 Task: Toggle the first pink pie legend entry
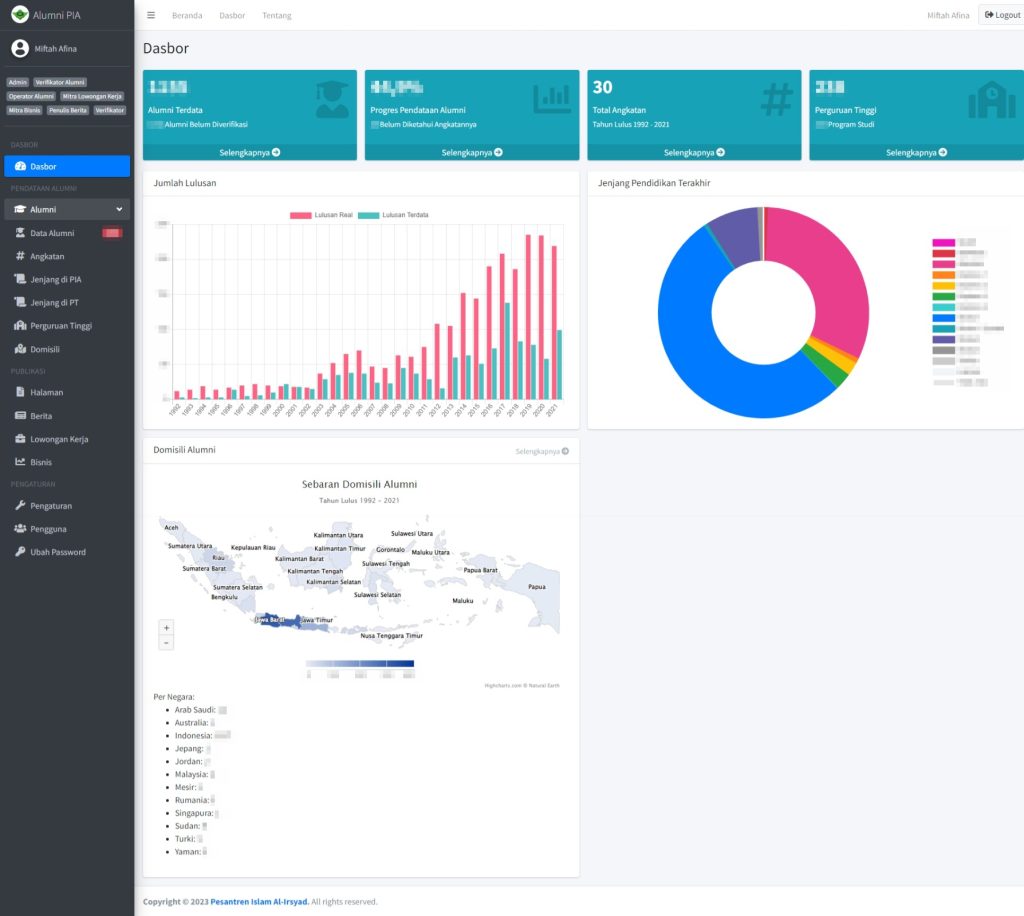click(944, 243)
